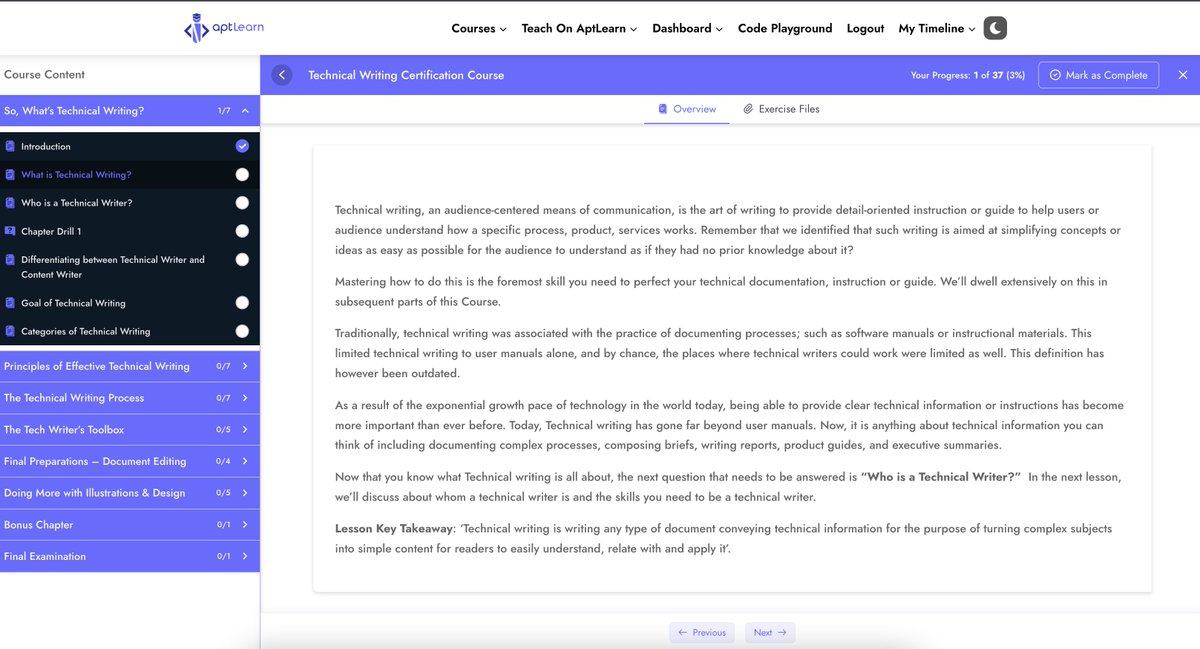Toggle completion circle for Goal of Technical Writing

pyautogui.click(x=242, y=303)
